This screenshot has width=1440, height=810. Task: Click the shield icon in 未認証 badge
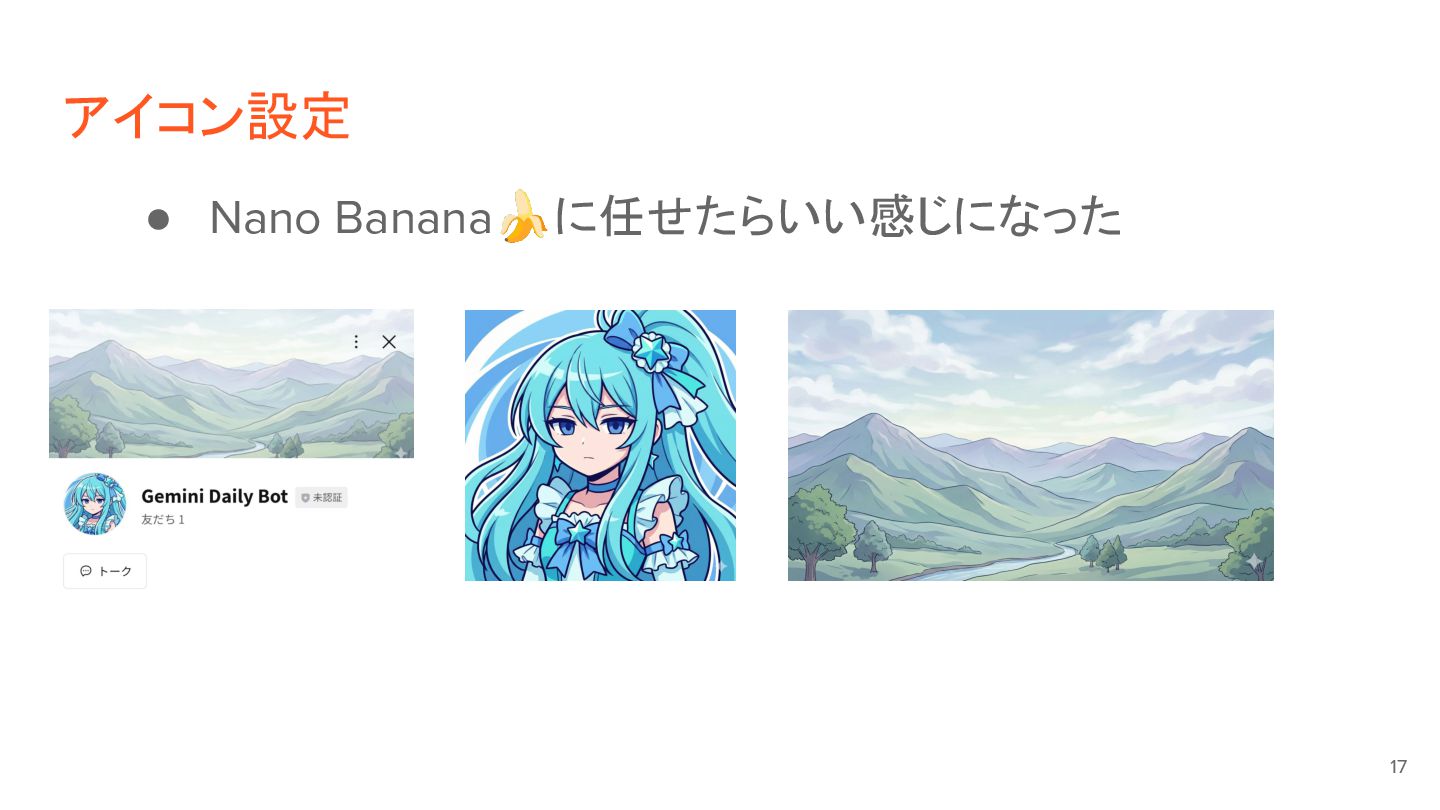[x=305, y=497]
